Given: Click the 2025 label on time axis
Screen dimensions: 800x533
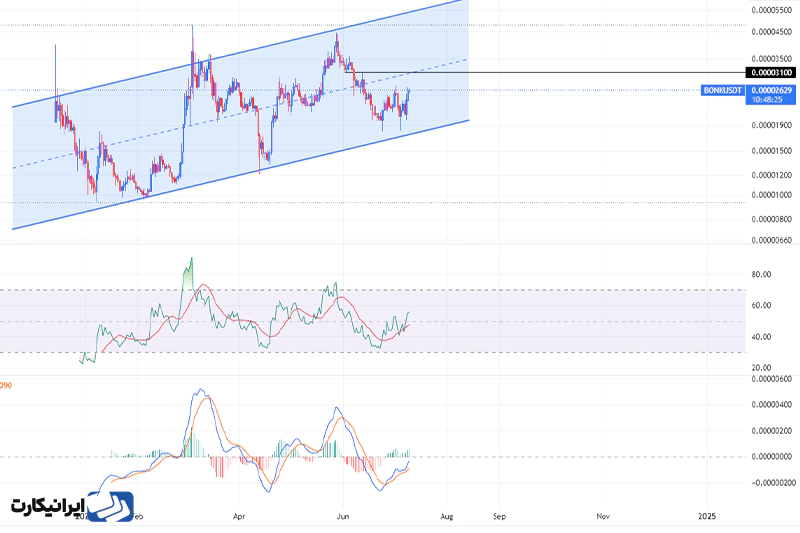Looking at the screenshot, I should tap(707, 517).
